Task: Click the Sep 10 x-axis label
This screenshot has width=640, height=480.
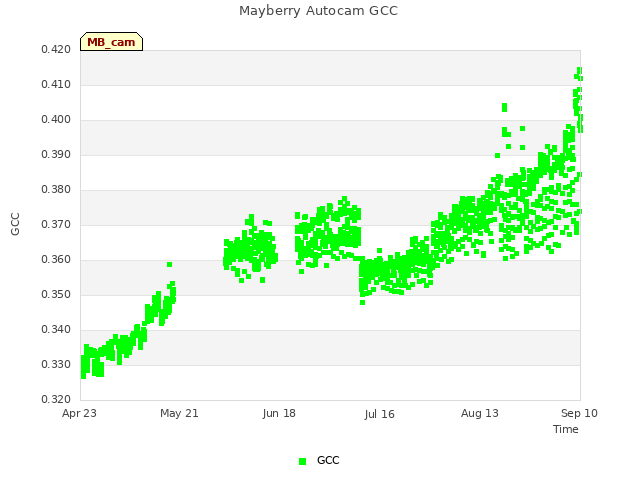Action: point(579,413)
